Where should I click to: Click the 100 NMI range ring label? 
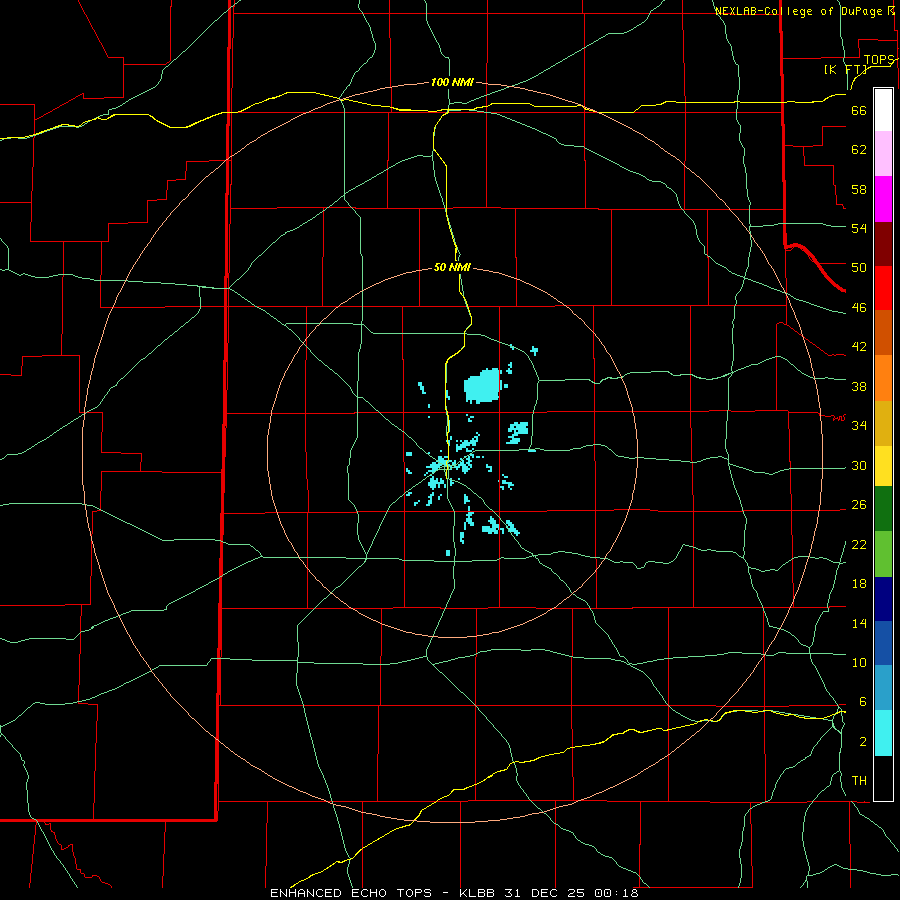[x=452, y=82]
